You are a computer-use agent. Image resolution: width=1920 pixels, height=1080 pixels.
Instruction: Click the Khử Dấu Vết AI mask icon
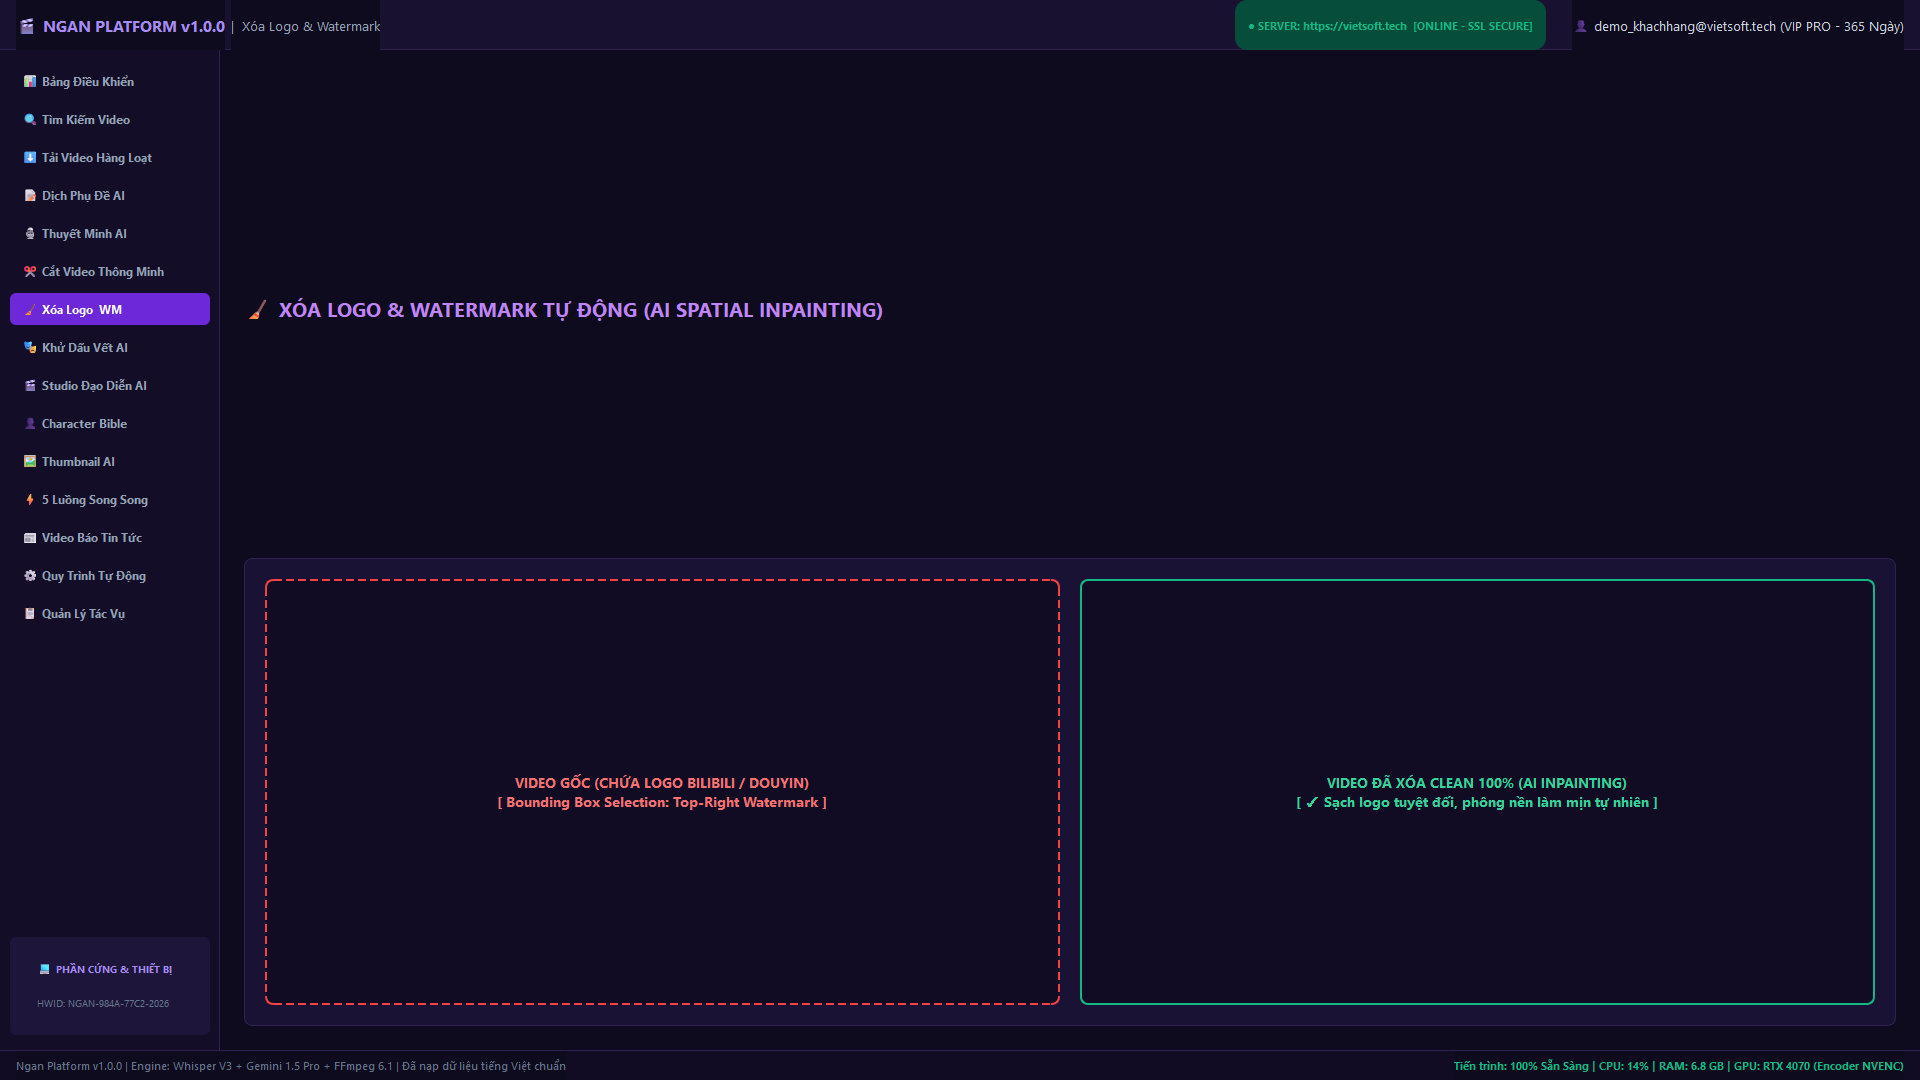(x=30, y=348)
